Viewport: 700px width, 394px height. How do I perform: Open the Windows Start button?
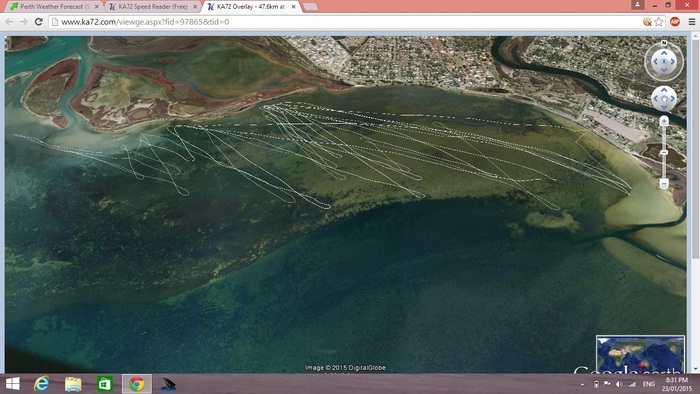pos(12,384)
